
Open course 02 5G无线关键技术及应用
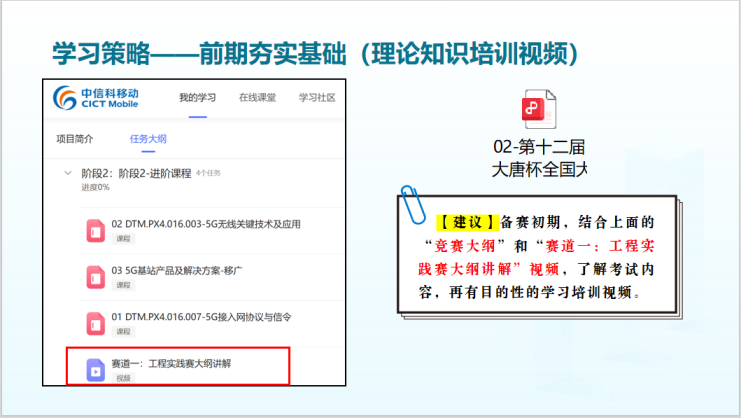pos(206,224)
